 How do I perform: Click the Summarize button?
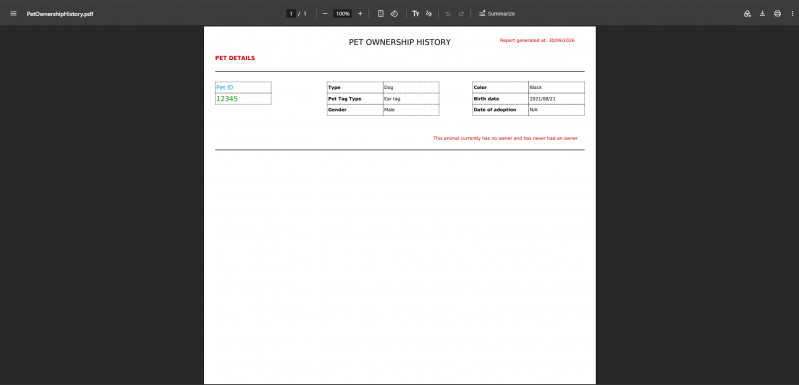click(497, 14)
